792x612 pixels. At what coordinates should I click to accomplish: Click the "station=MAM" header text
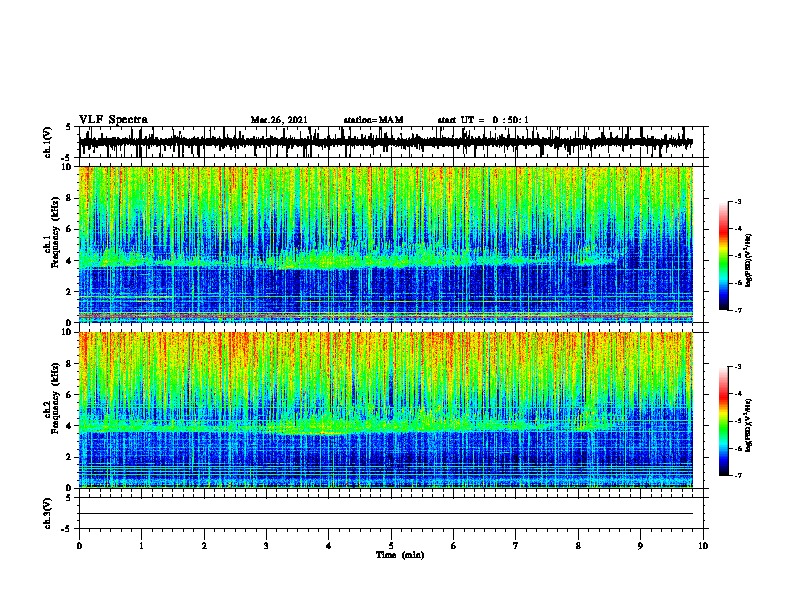[x=373, y=120]
